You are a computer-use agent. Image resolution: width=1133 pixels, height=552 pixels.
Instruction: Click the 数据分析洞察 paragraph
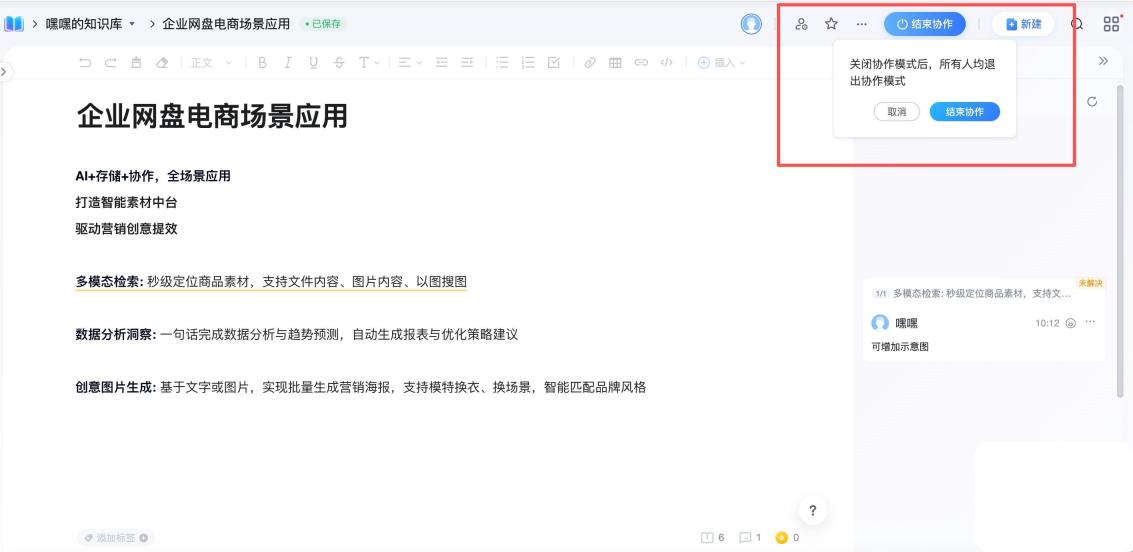tap(296, 335)
